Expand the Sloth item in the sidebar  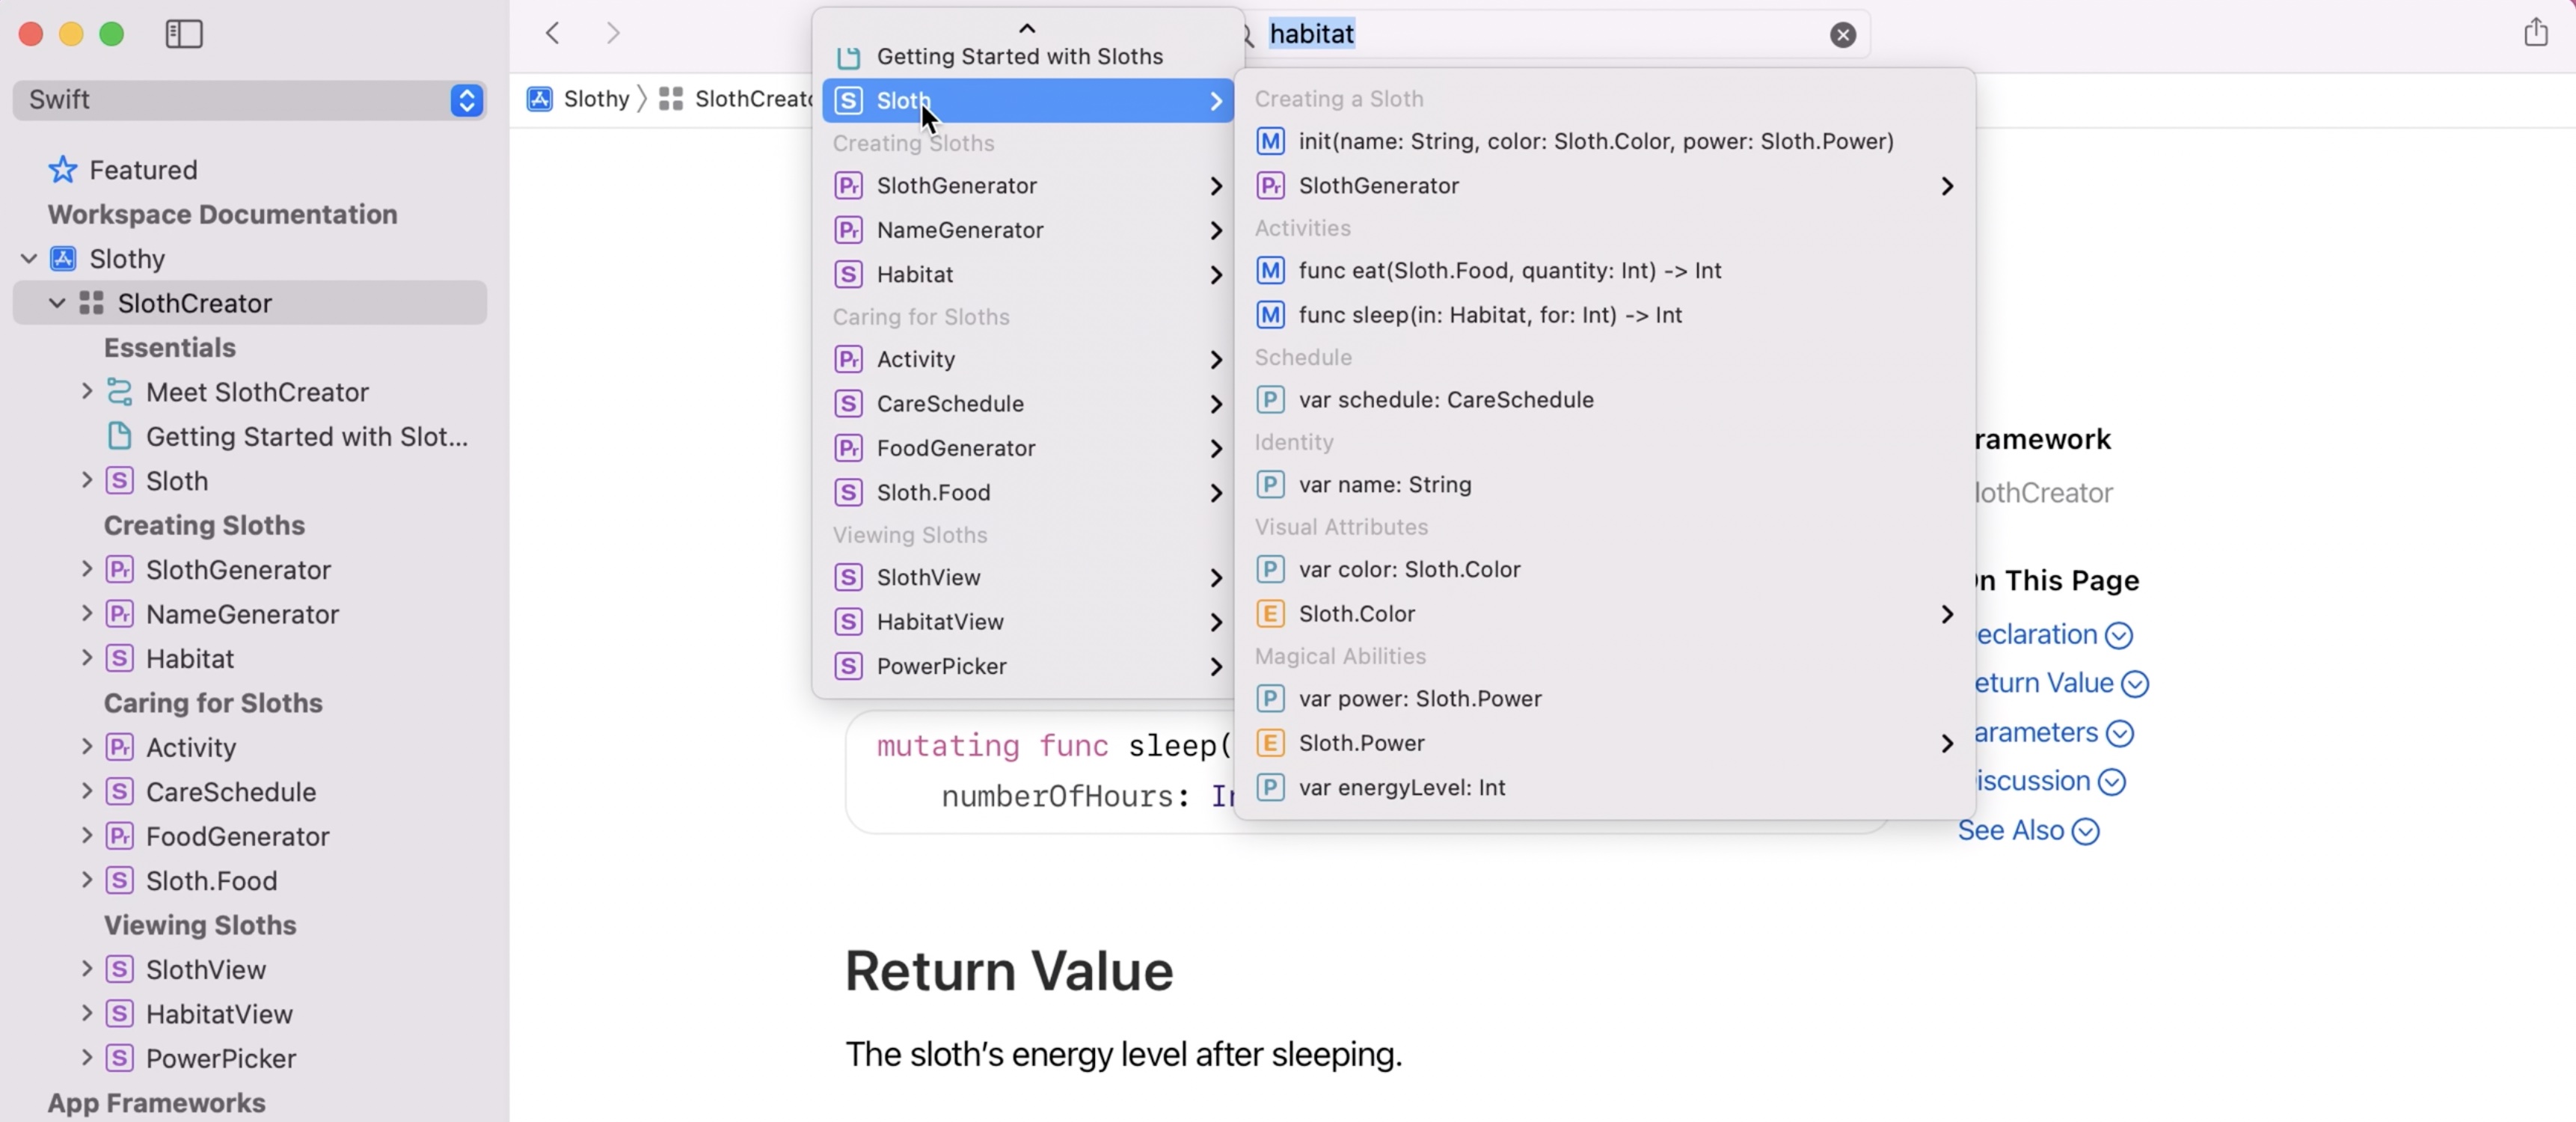[x=87, y=480]
